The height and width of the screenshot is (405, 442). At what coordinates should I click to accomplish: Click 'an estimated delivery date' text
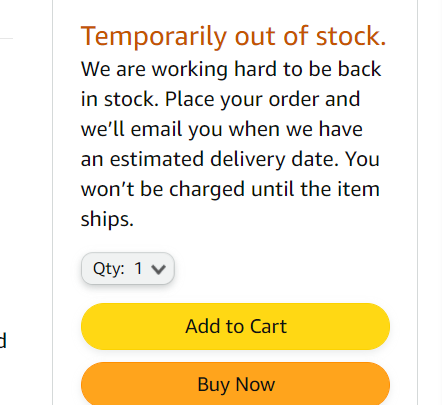pos(209,159)
